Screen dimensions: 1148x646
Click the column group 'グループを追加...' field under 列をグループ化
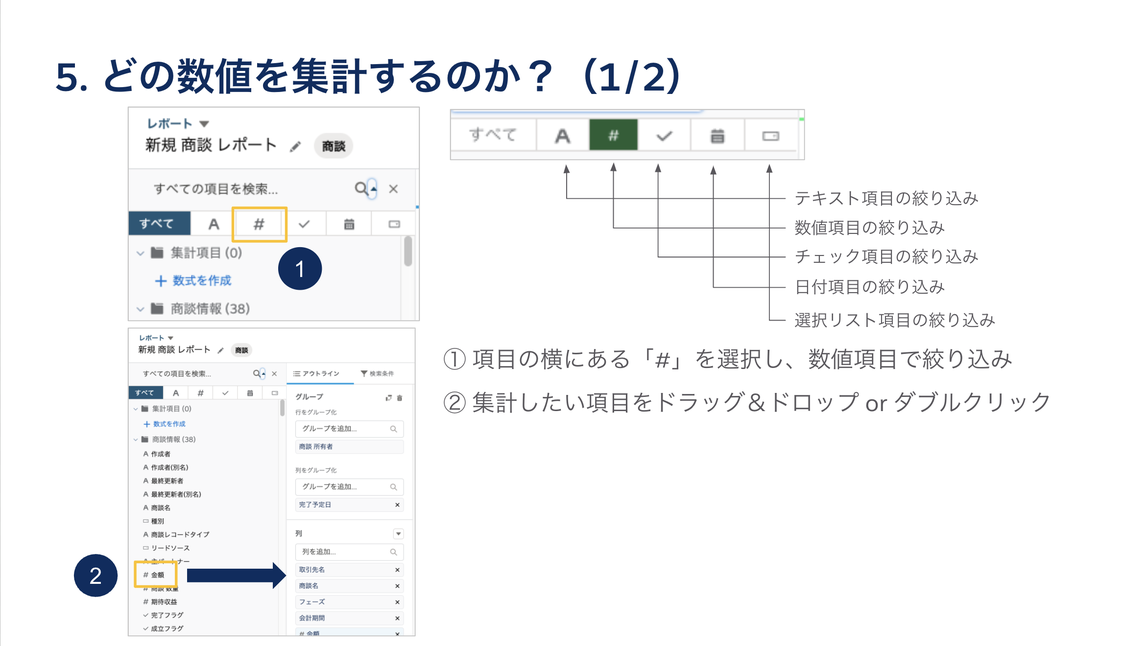pos(349,486)
